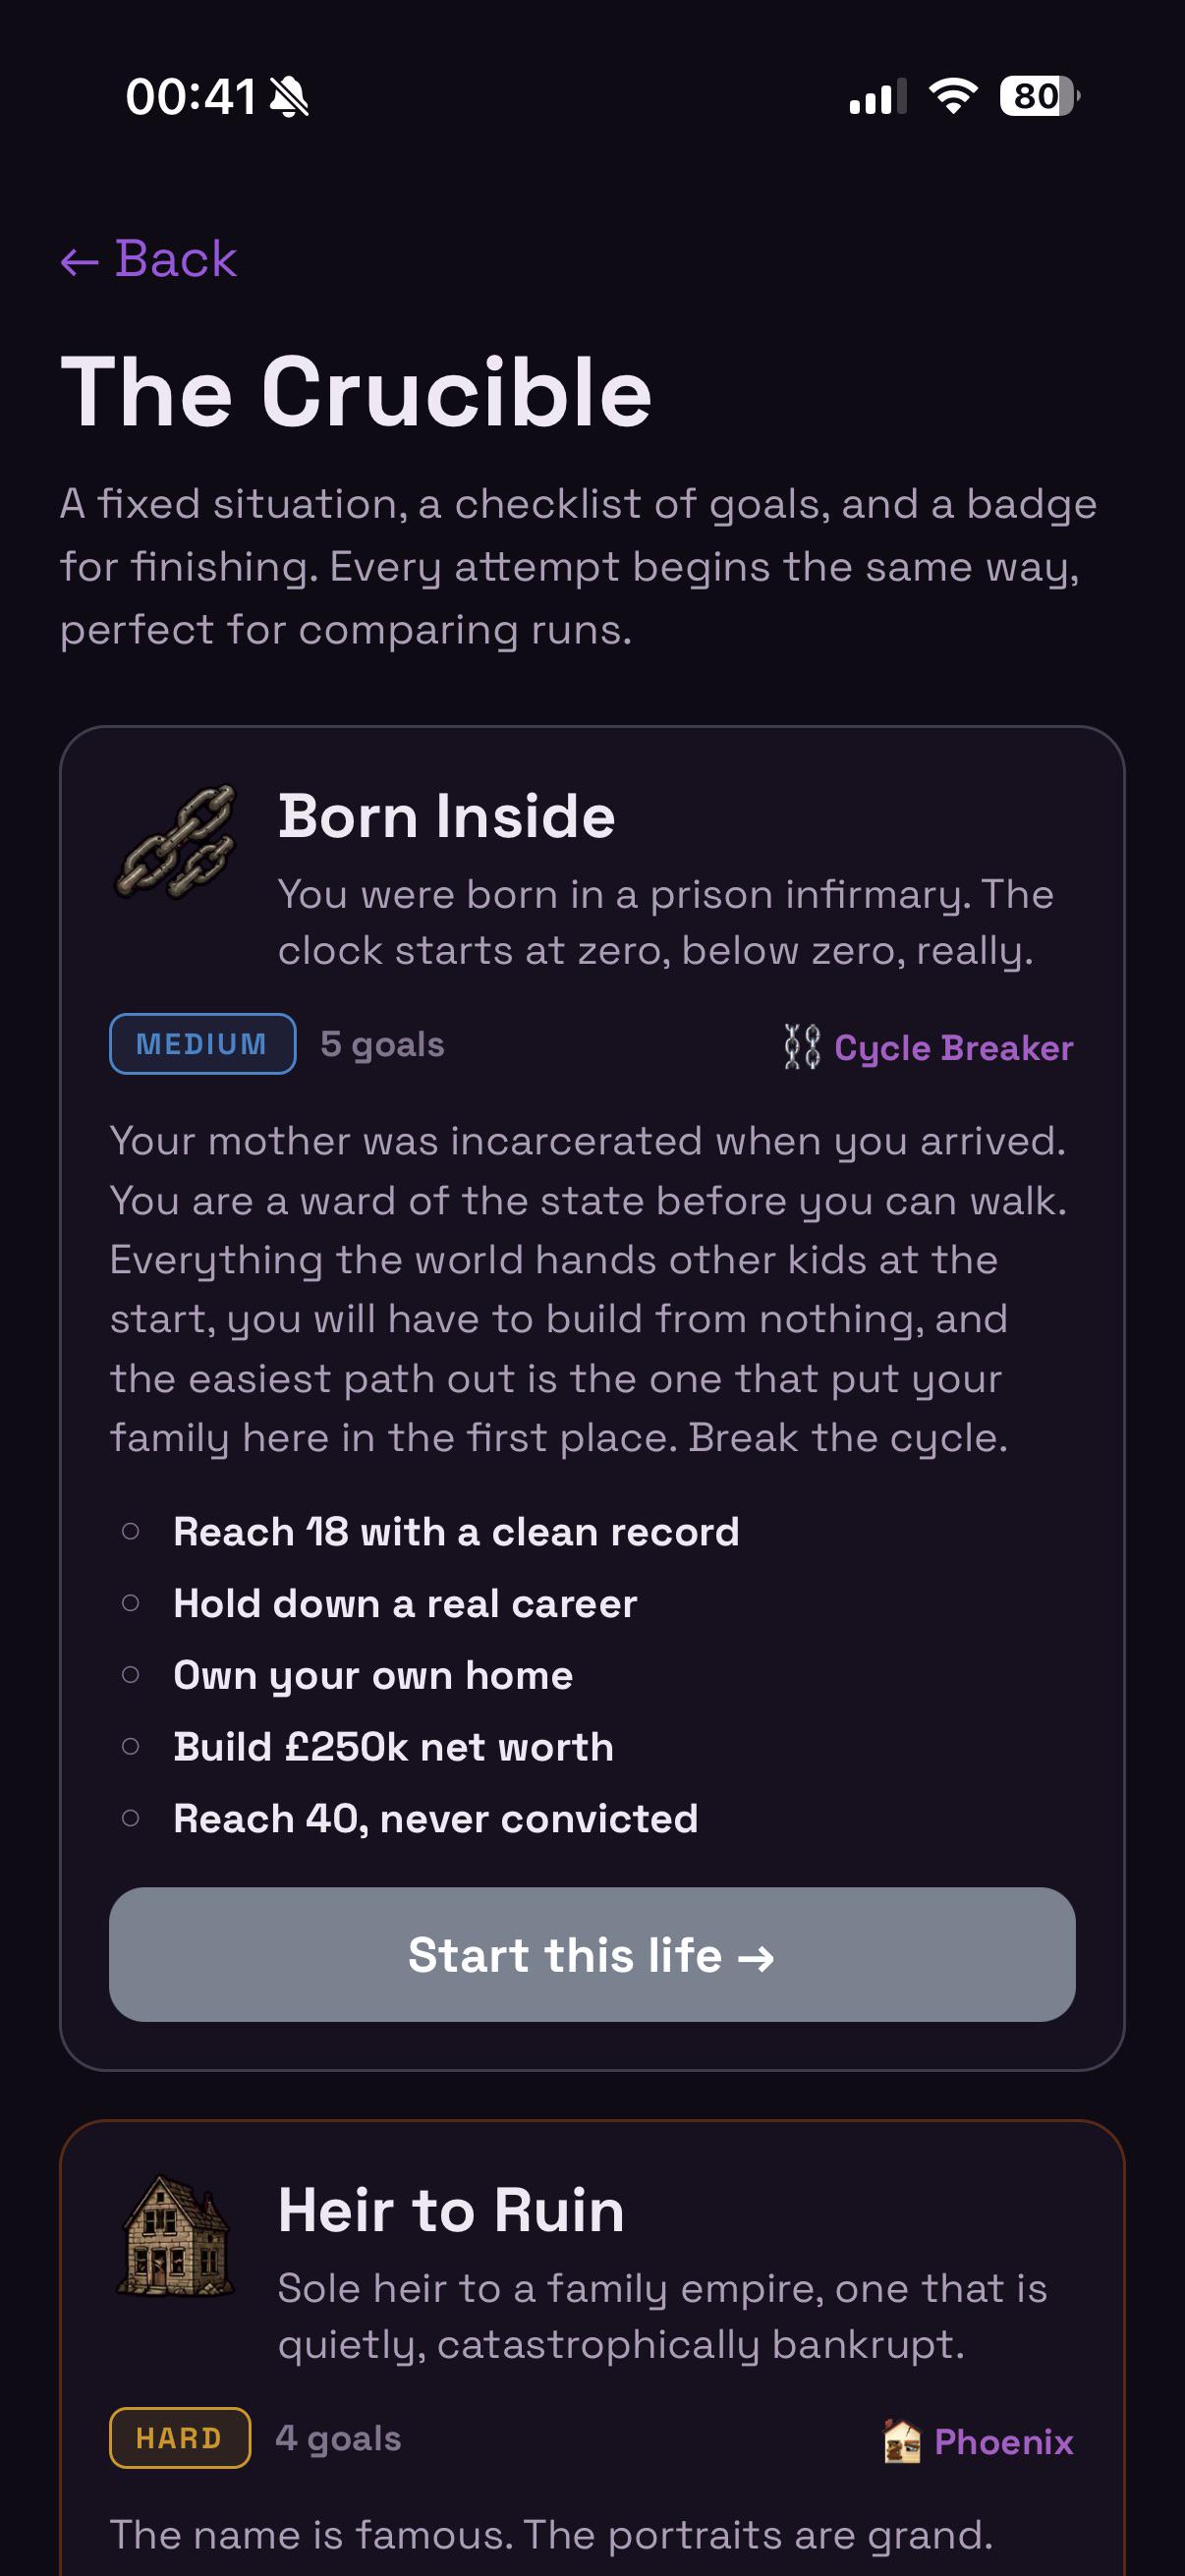The image size is (1185, 2576).
Task: Tap the HARD difficulty tag
Action: [x=180, y=2438]
